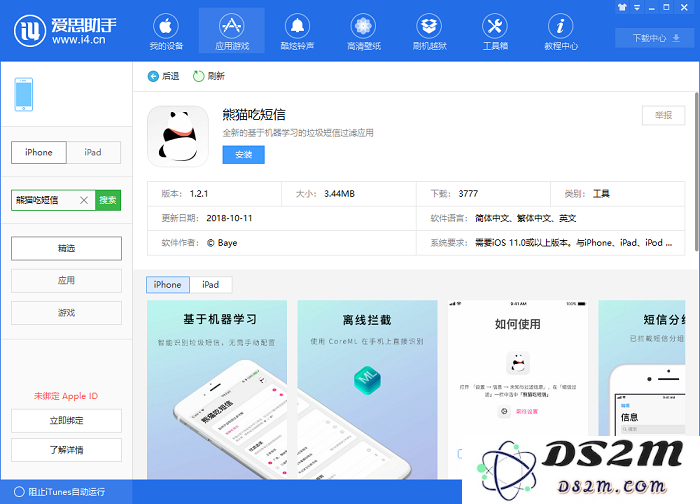Click the 后退 back arrow icon
The width and height of the screenshot is (700, 504).
coord(153,76)
